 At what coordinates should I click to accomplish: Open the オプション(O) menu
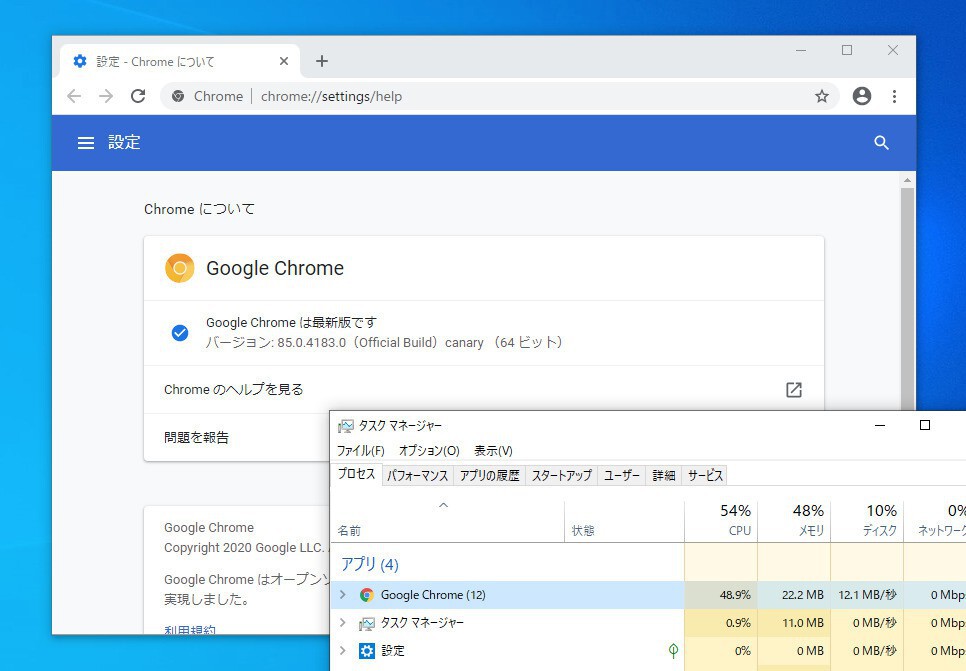(x=429, y=451)
